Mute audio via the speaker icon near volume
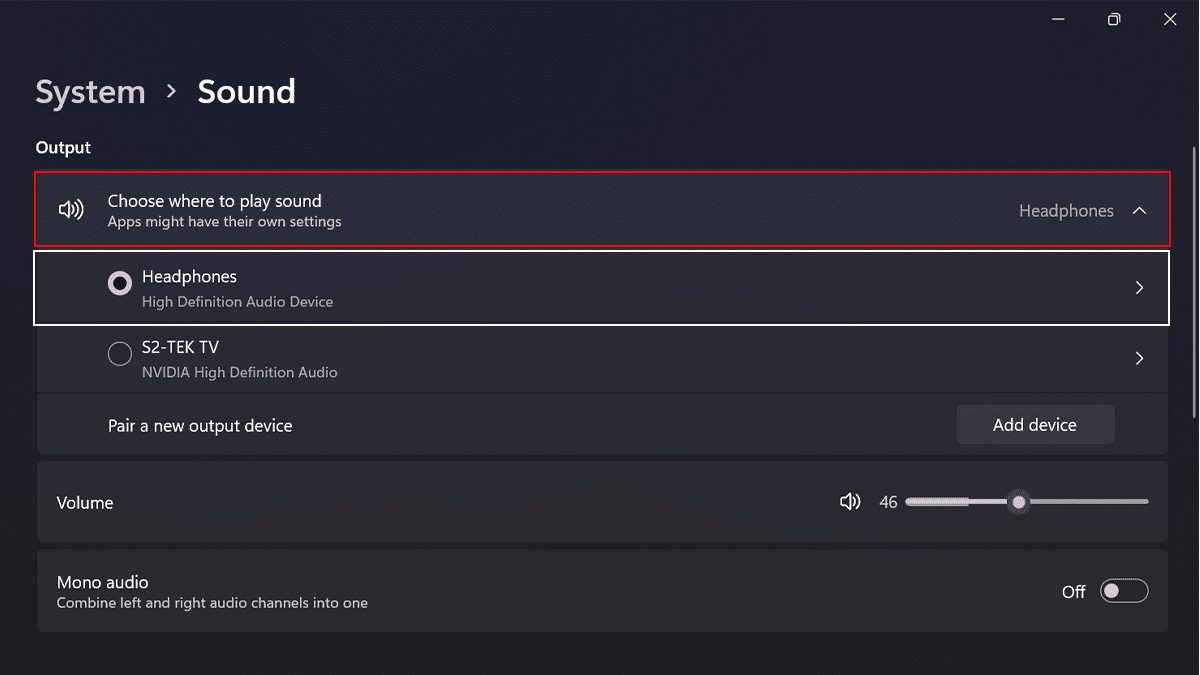The width and height of the screenshot is (1200, 675). click(x=849, y=501)
